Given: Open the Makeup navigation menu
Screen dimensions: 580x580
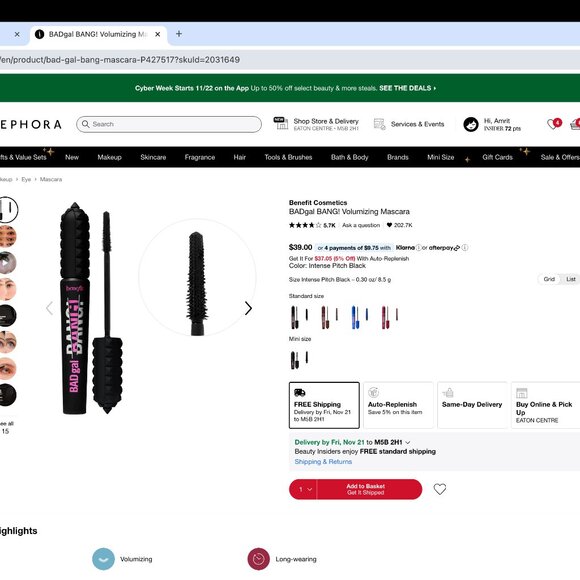Looking at the screenshot, I should pyautogui.click(x=109, y=157).
